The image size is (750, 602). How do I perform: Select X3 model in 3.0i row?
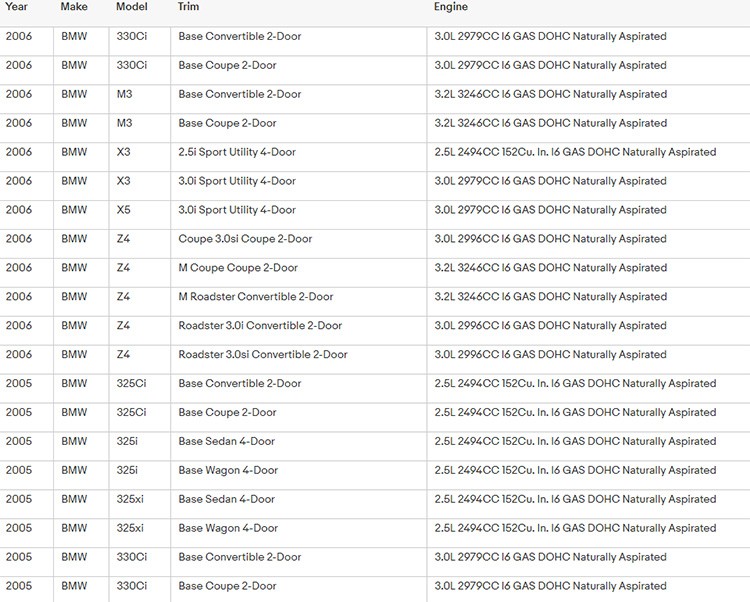123,181
